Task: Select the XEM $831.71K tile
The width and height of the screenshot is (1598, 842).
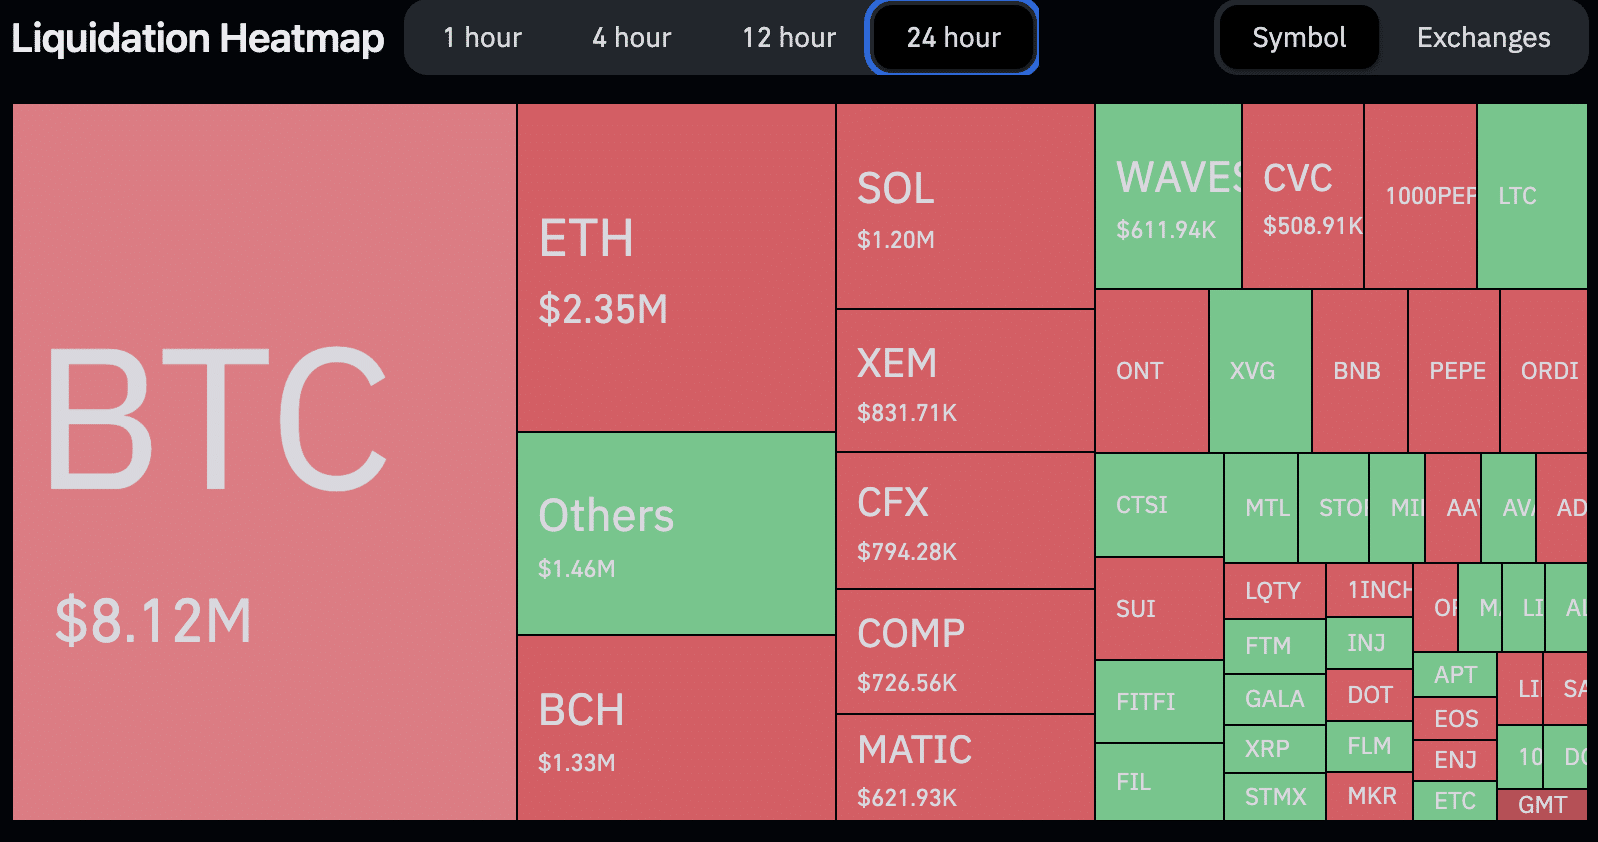Action: coord(965,381)
